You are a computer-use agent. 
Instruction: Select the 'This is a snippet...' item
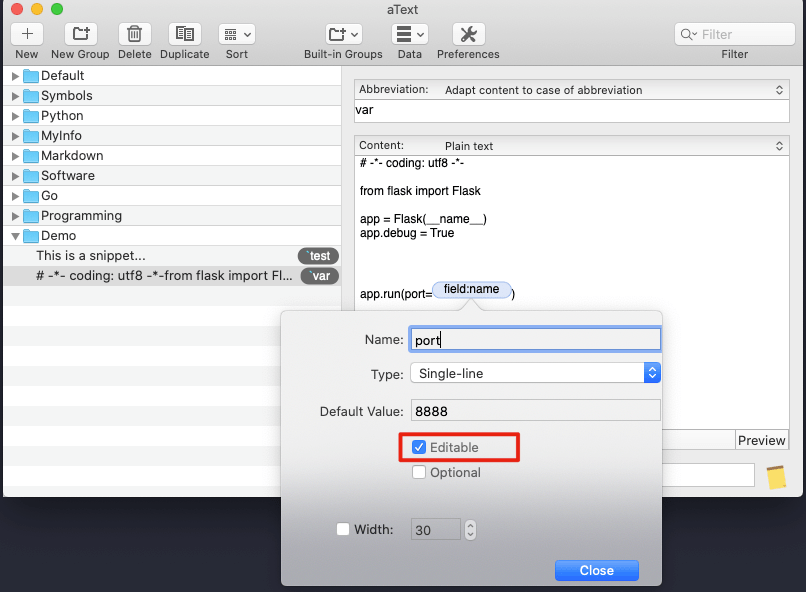[x=91, y=256]
